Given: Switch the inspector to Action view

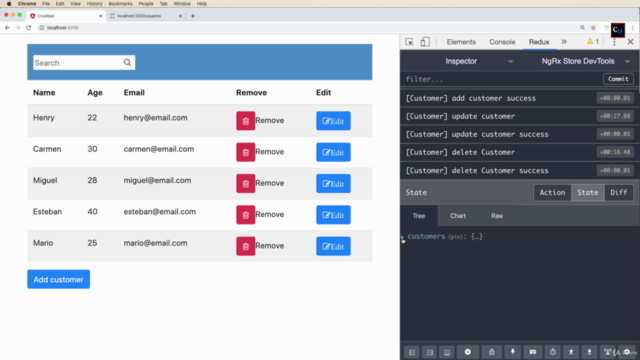Looking at the screenshot, I should [x=552, y=193].
